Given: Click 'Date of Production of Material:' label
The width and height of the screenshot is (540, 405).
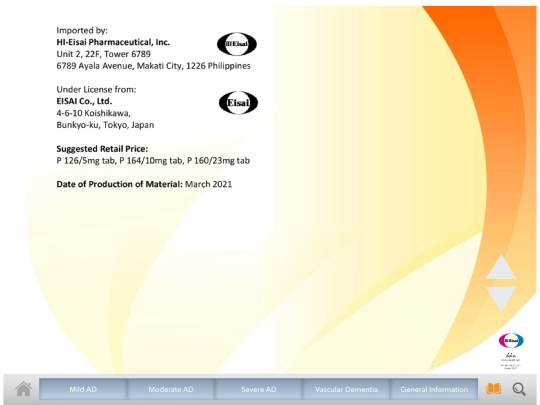Looking at the screenshot, I should [119, 184].
